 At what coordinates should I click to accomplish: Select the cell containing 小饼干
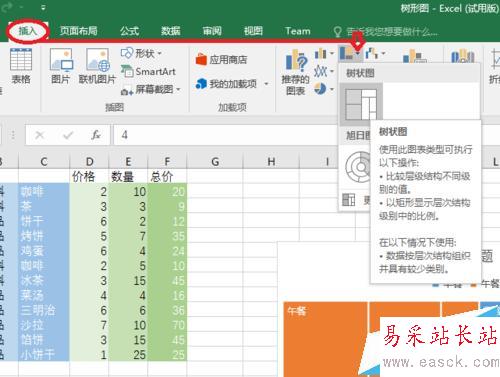tap(44, 354)
